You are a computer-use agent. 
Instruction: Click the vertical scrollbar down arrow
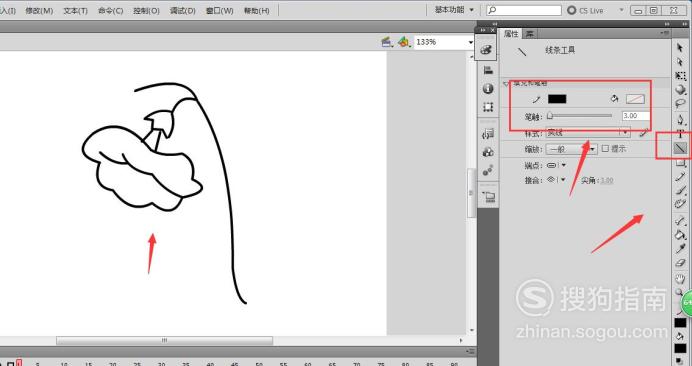tap(472, 330)
